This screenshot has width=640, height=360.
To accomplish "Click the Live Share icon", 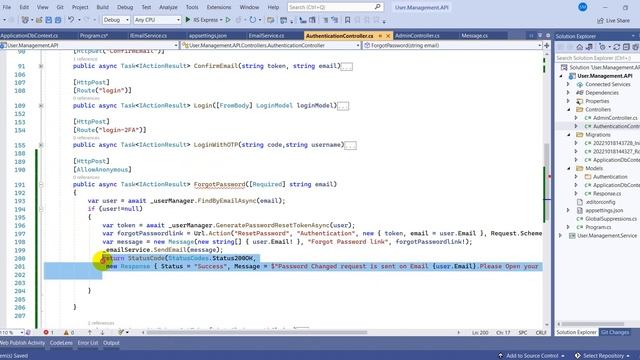I will (600, 20).
